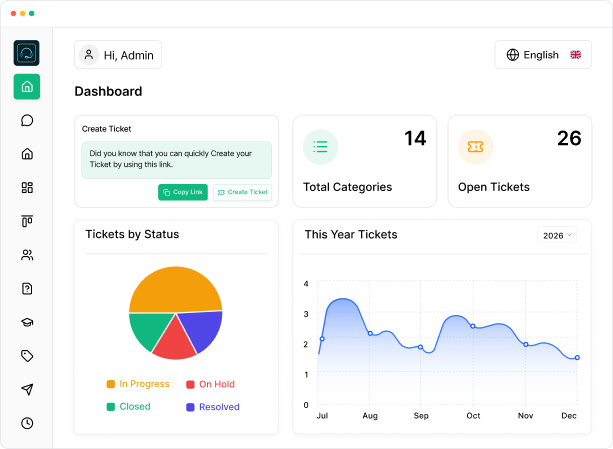Screen dimensions: 613x449
Task: Open the clock sidebar icon
Action: 27,423
